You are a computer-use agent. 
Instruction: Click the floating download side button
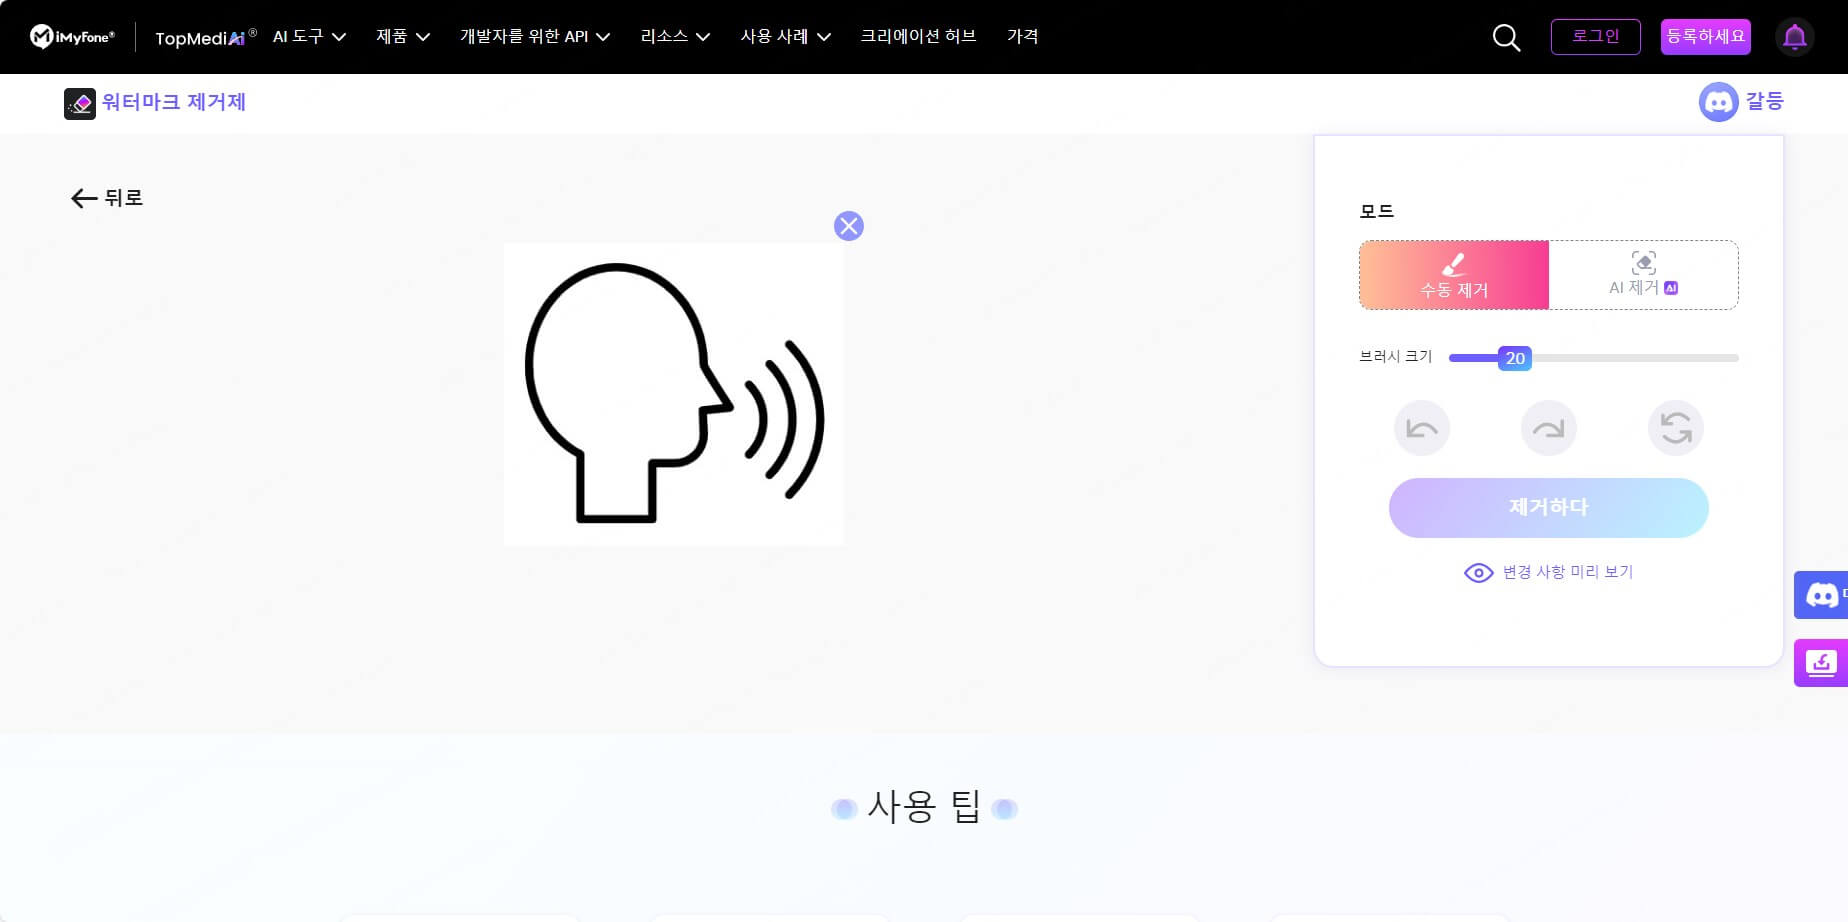[x=1821, y=663]
